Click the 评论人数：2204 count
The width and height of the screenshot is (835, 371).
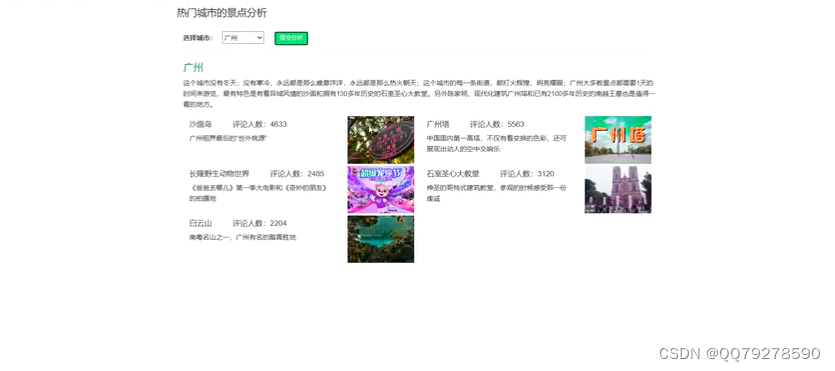(259, 223)
